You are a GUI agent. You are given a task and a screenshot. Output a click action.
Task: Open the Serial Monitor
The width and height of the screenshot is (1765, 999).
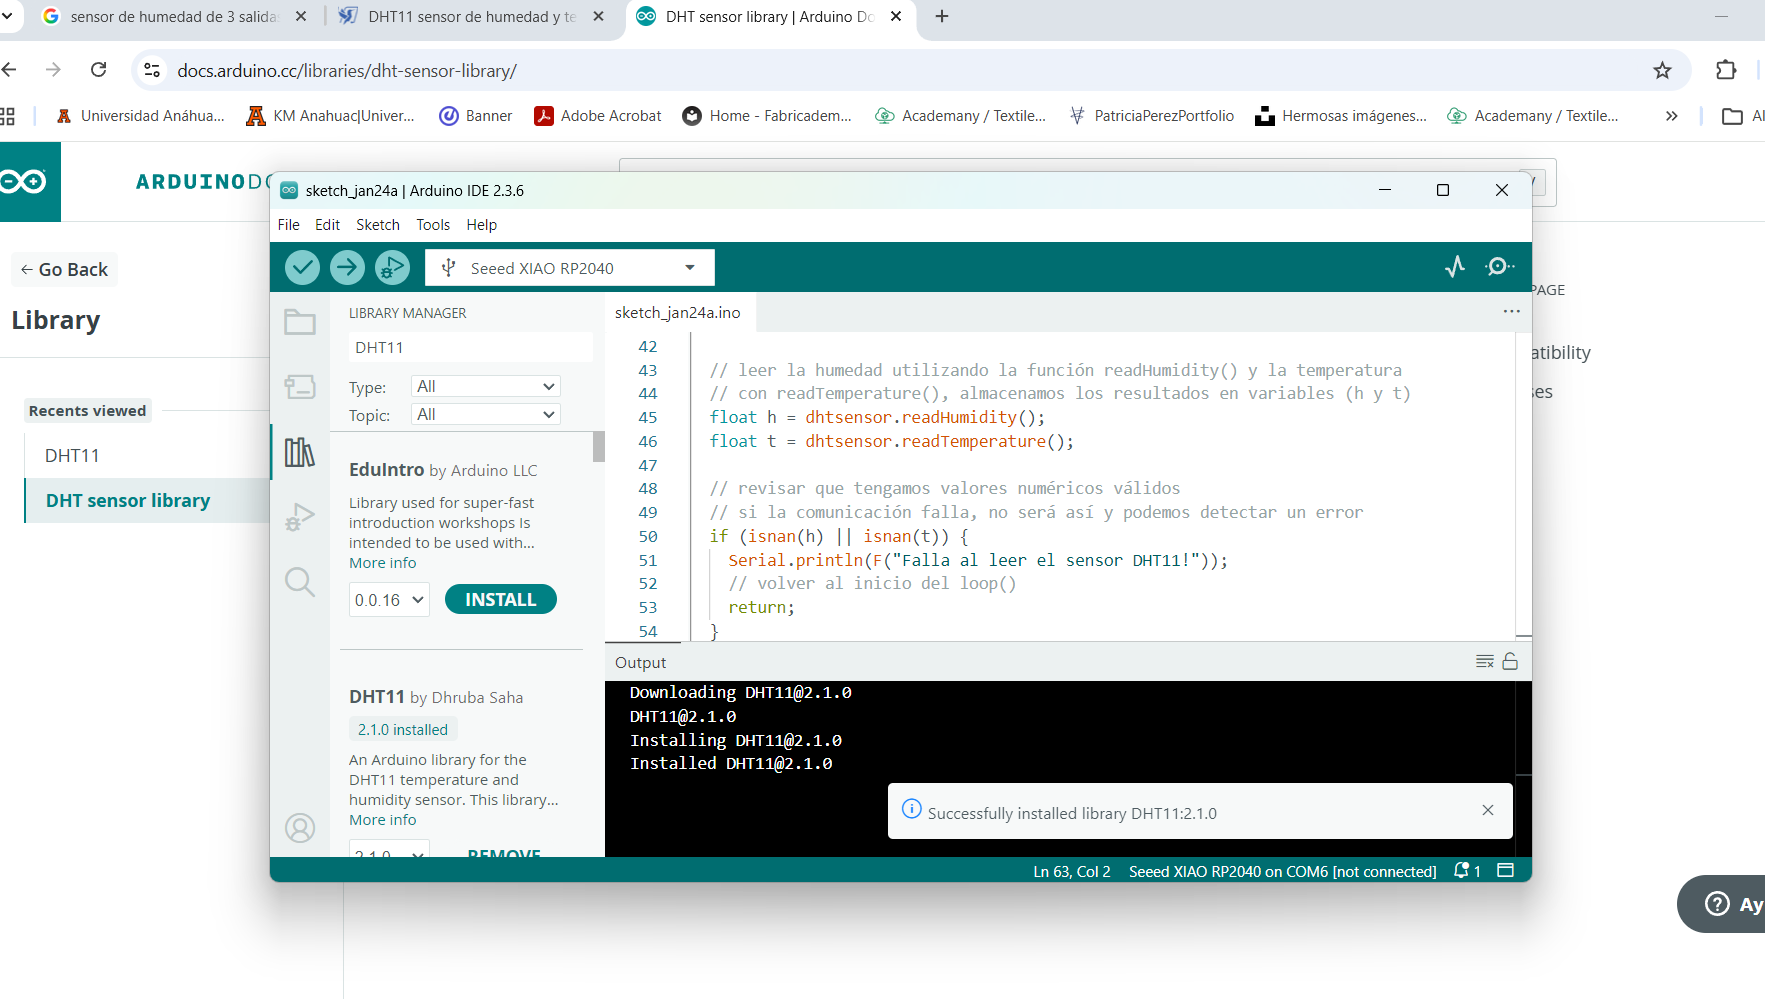[1499, 266]
